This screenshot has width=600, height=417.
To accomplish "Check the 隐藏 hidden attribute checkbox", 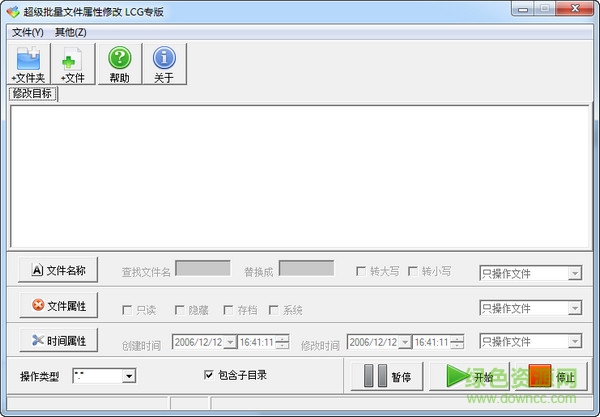I will [180, 310].
